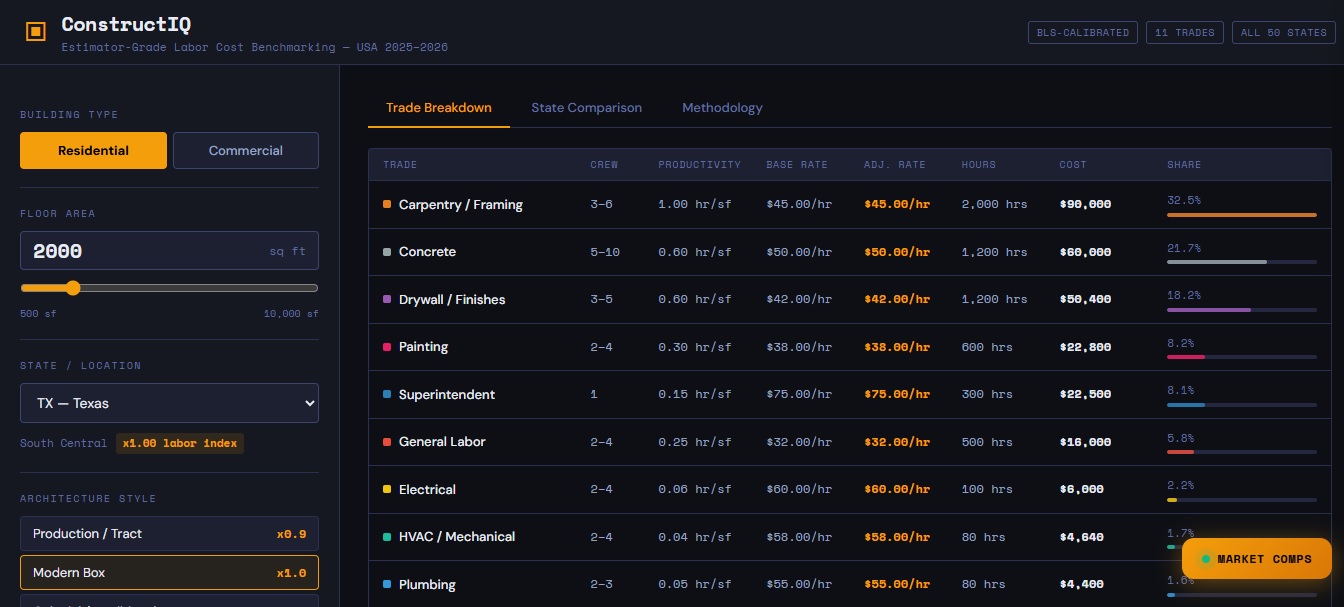Image resolution: width=1344 pixels, height=607 pixels.
Task: Click the blue Superintendent trade color marker
Action: (x=387, y=394)
